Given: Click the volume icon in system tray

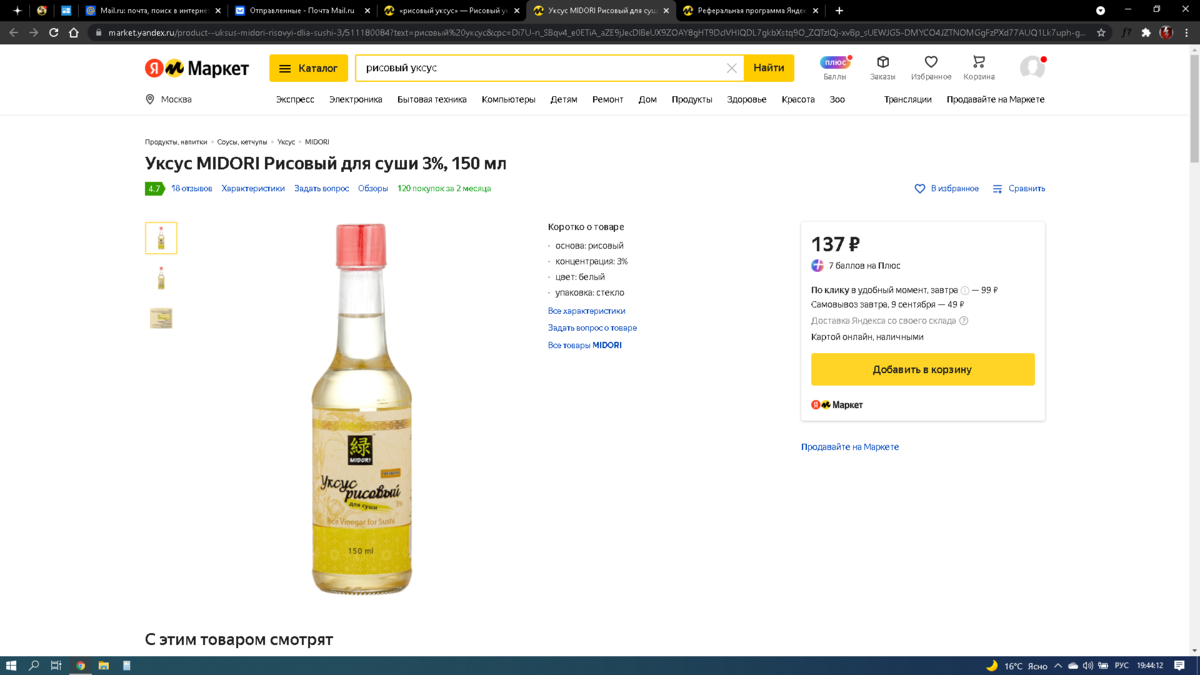Looking at the screenshot, I should [x=1087, y=665].
